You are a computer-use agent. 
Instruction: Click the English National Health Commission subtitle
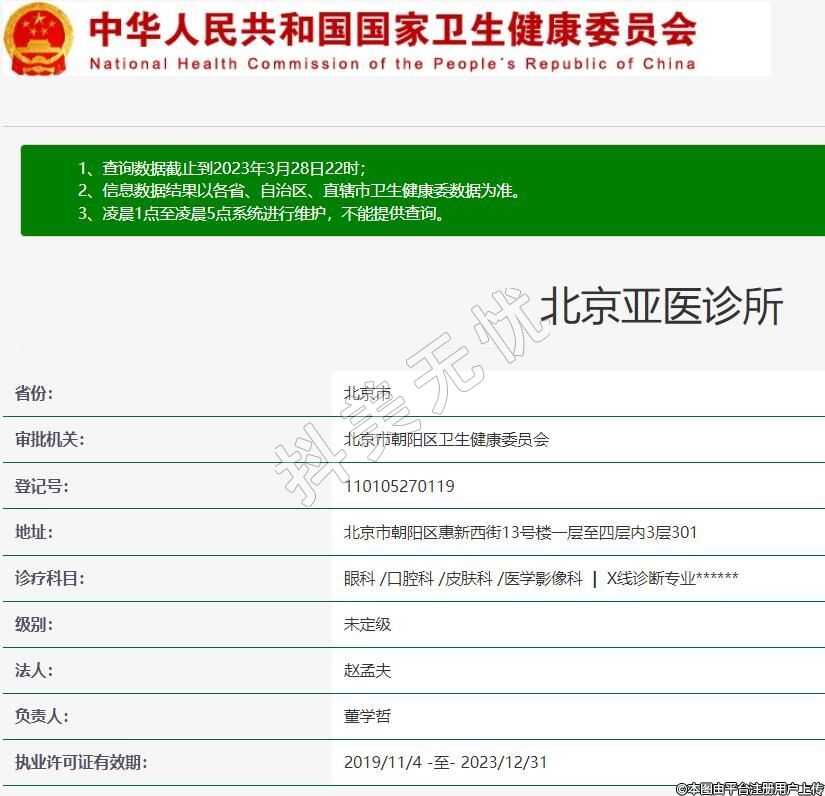click(392, 64)
